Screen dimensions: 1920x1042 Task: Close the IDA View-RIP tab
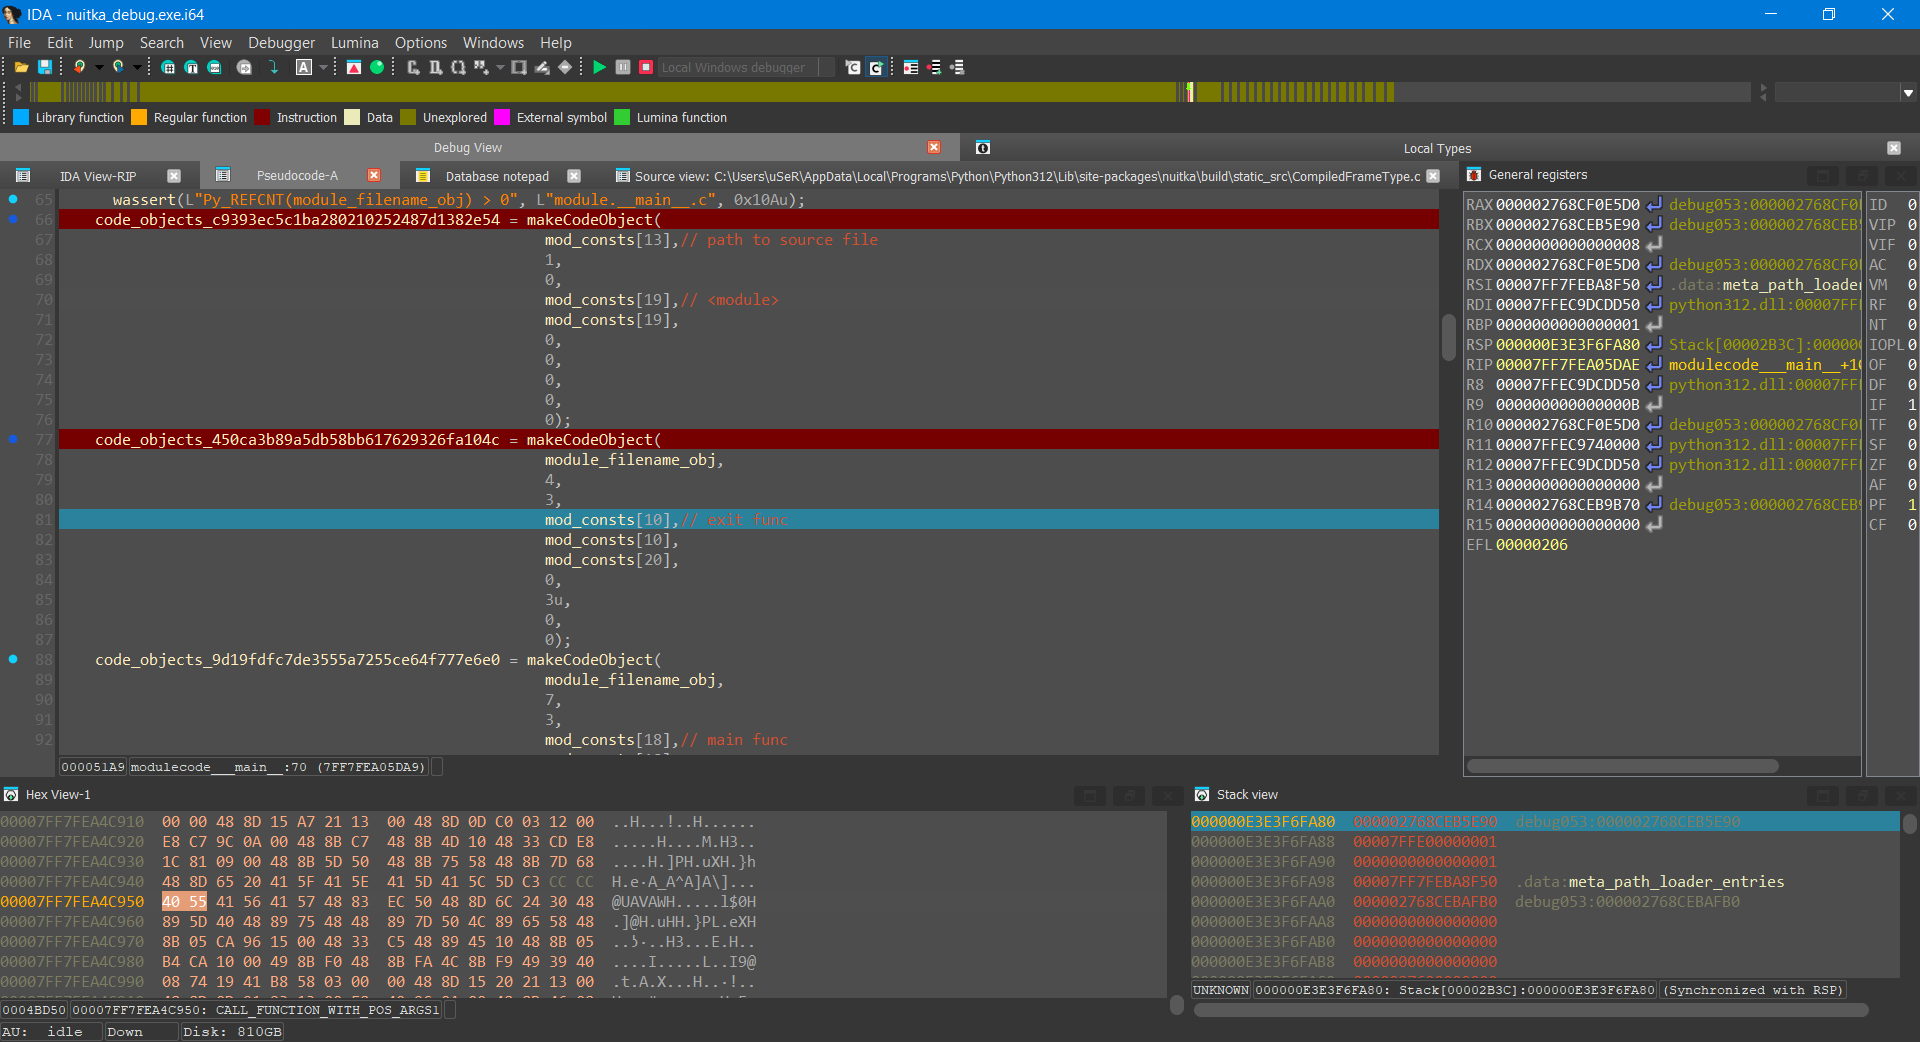tap(174, 176)
